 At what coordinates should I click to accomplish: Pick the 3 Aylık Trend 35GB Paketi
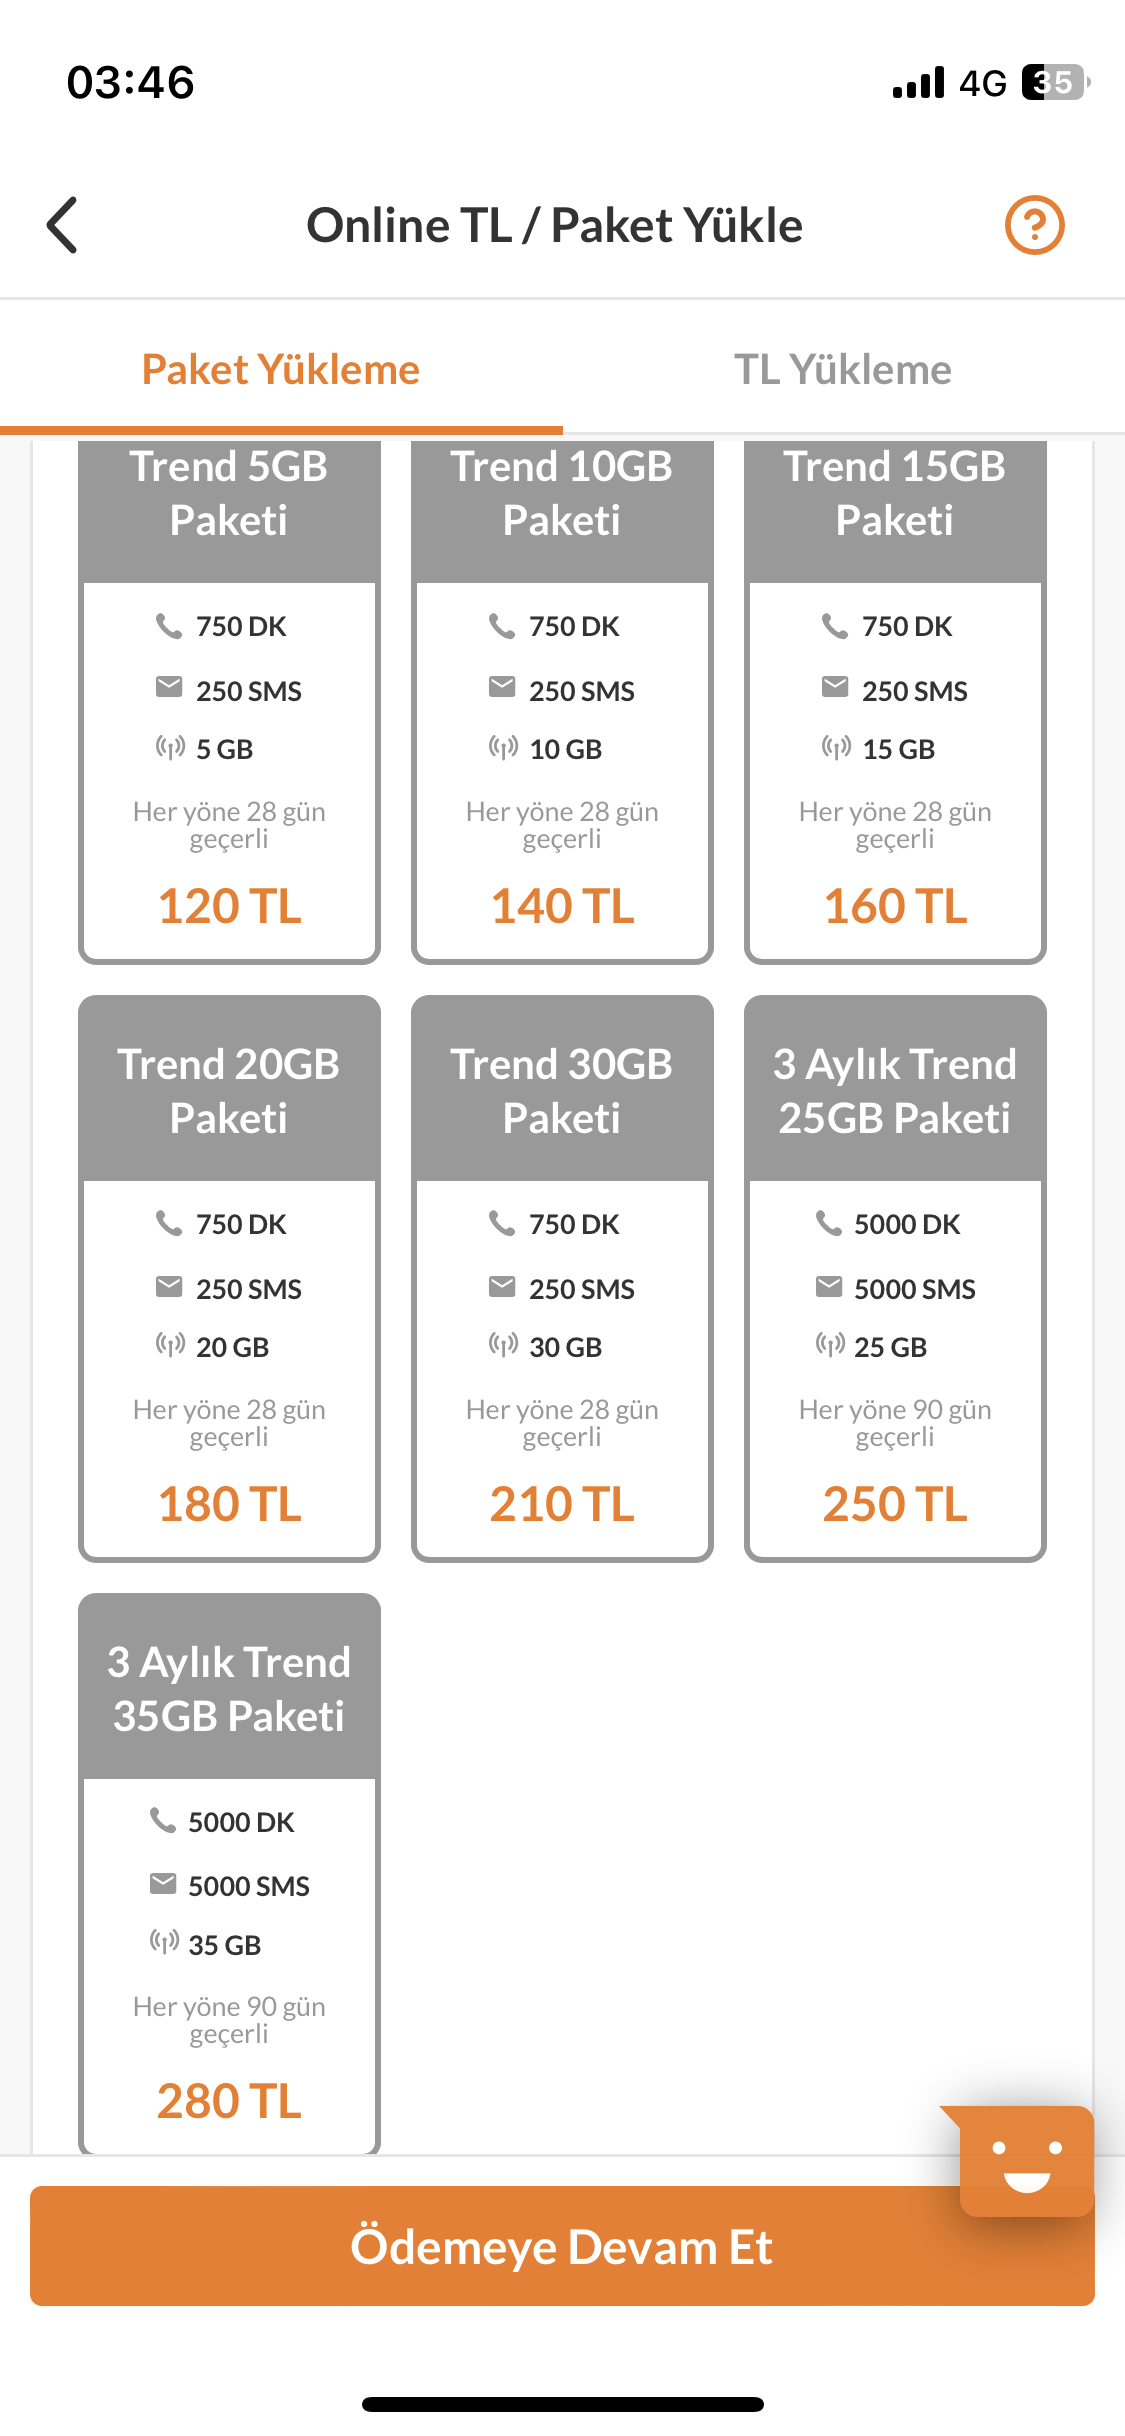[229, 1873]
